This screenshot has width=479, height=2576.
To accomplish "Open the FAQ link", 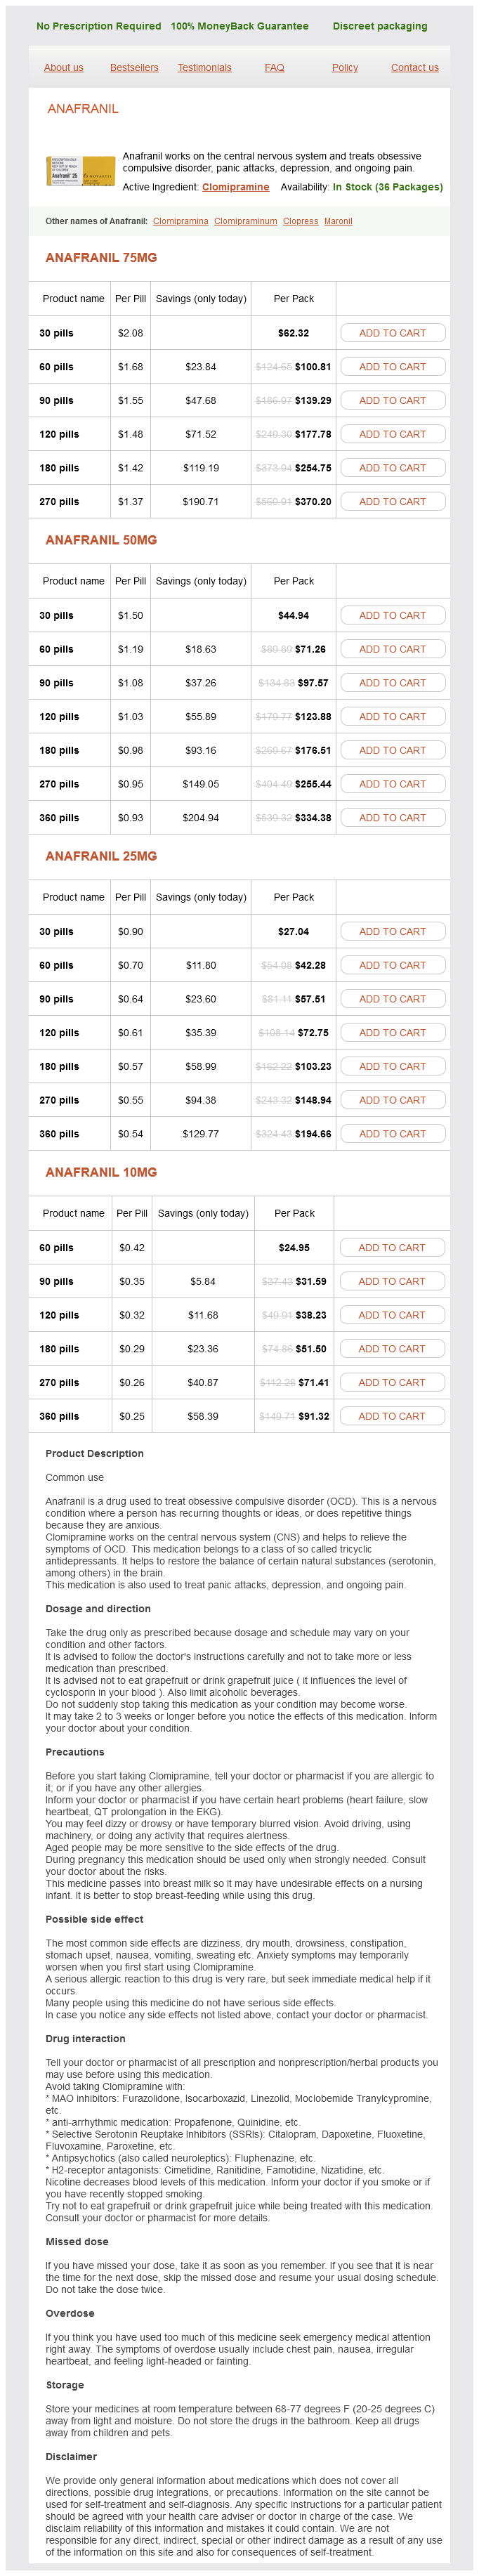I will 274,68.
